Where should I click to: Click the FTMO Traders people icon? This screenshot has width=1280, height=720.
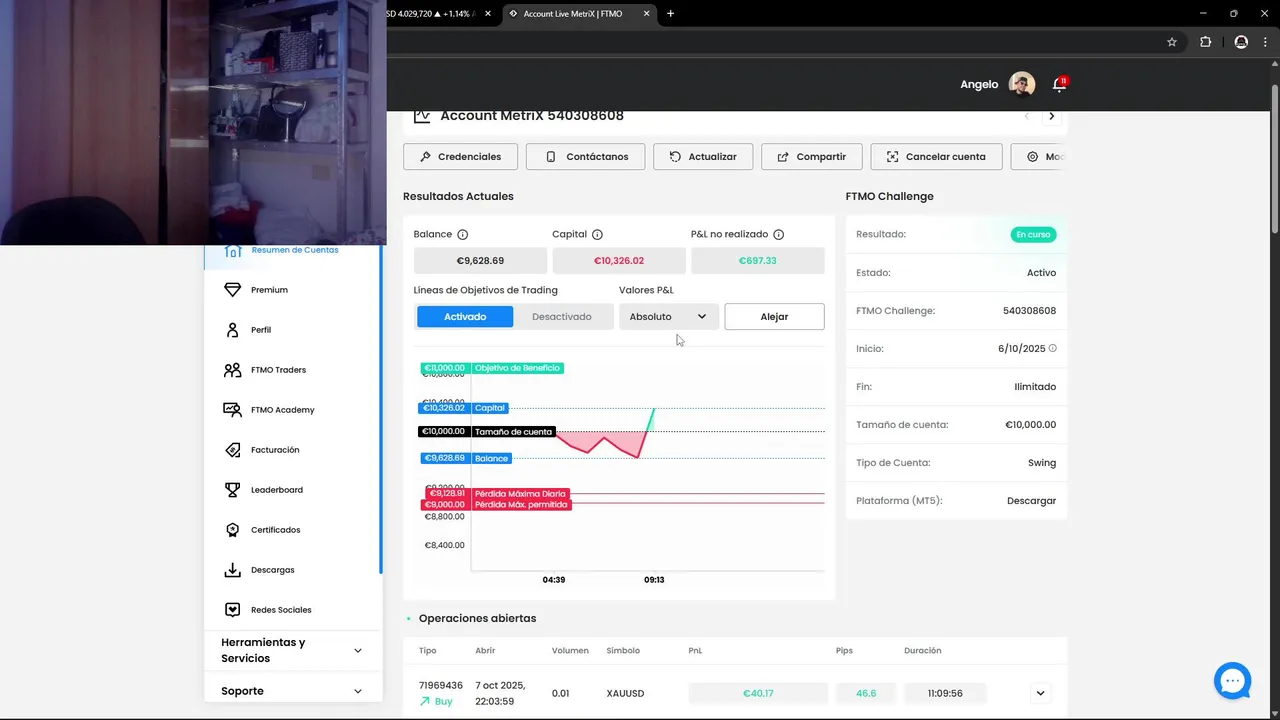(x=232, y=370)
